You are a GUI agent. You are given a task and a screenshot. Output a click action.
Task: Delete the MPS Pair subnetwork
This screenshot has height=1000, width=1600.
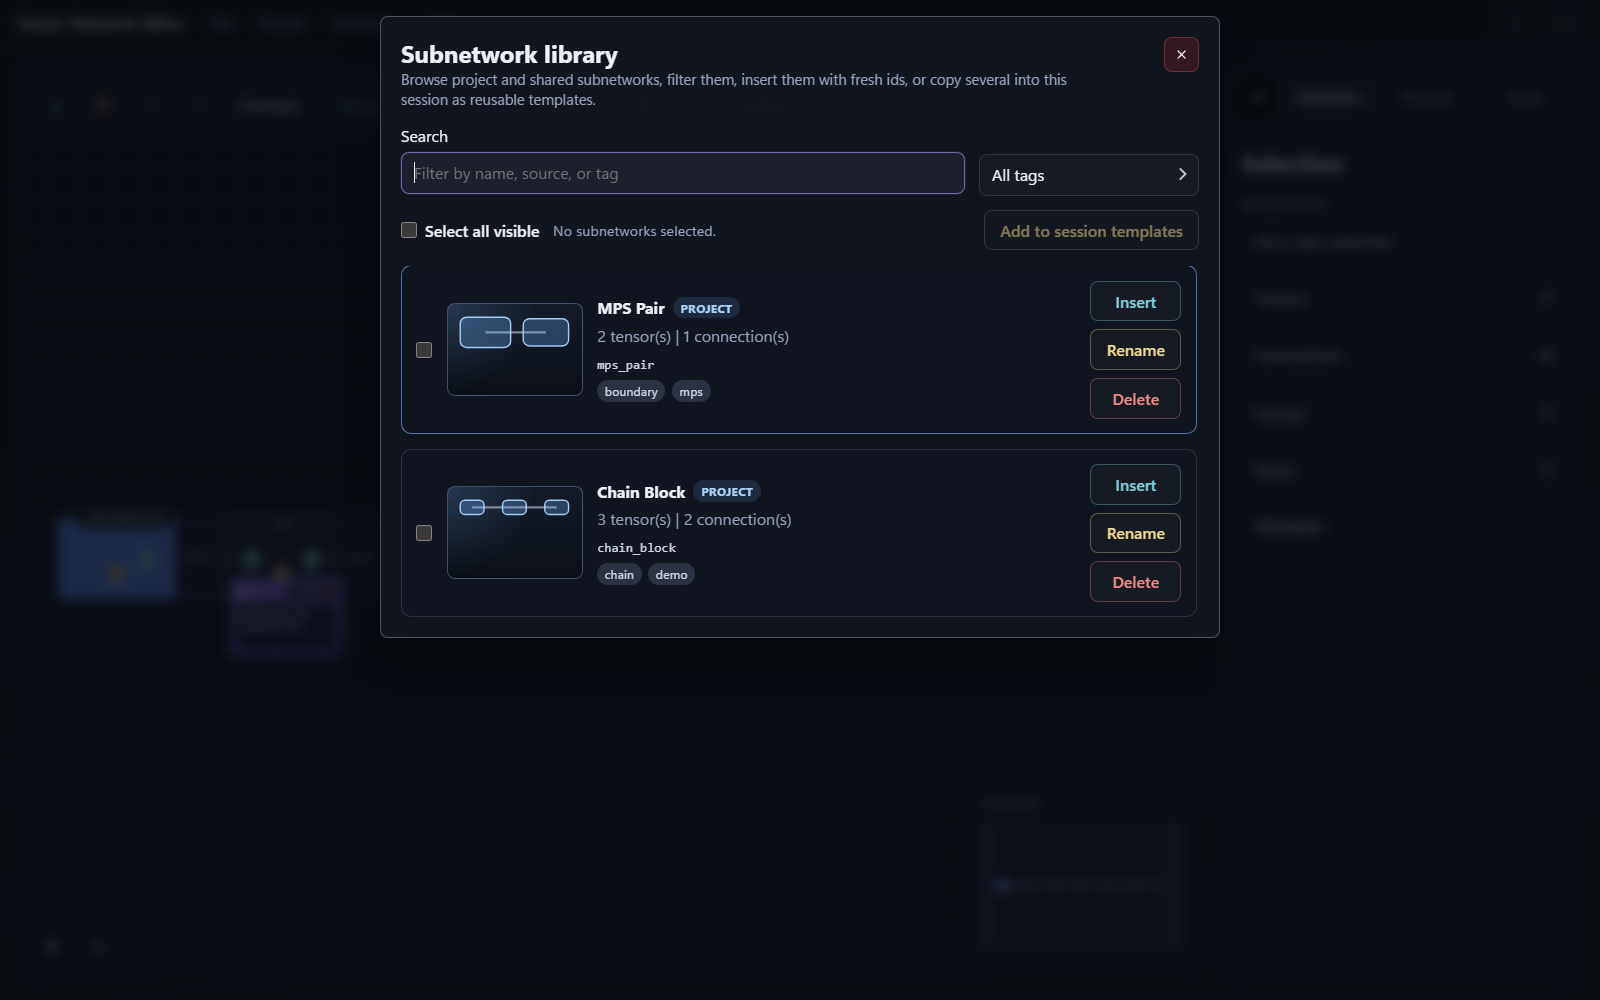(x=1135, y=399)
